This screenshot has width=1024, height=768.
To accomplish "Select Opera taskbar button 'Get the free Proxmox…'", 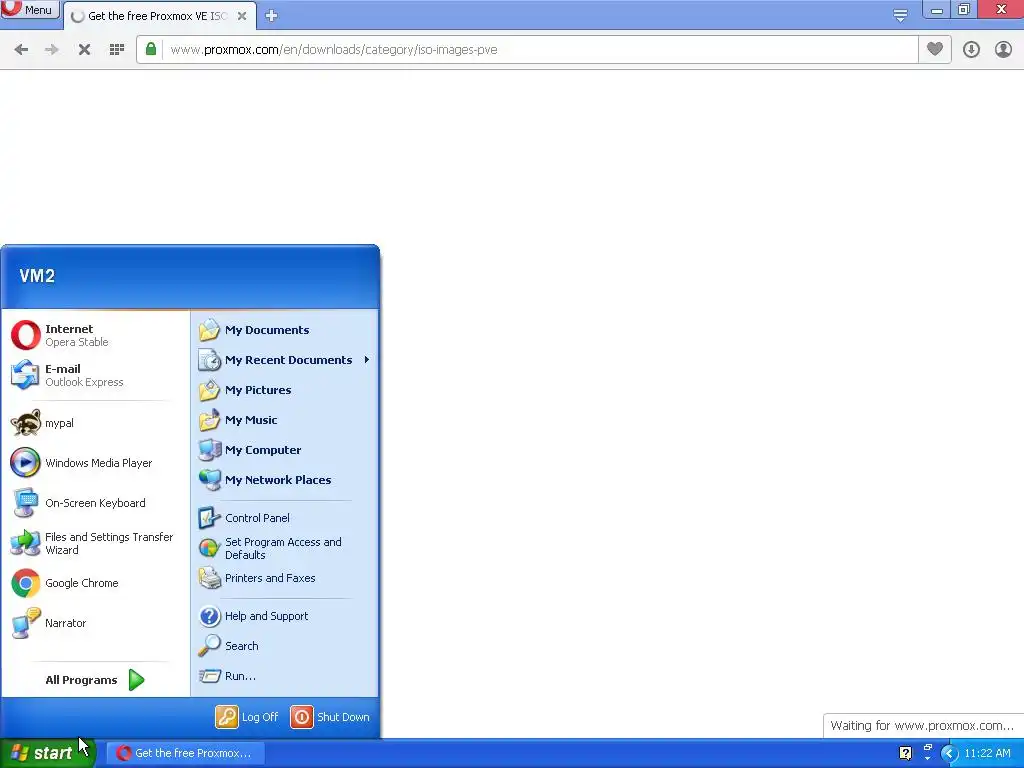I will [x=185, y=753].
